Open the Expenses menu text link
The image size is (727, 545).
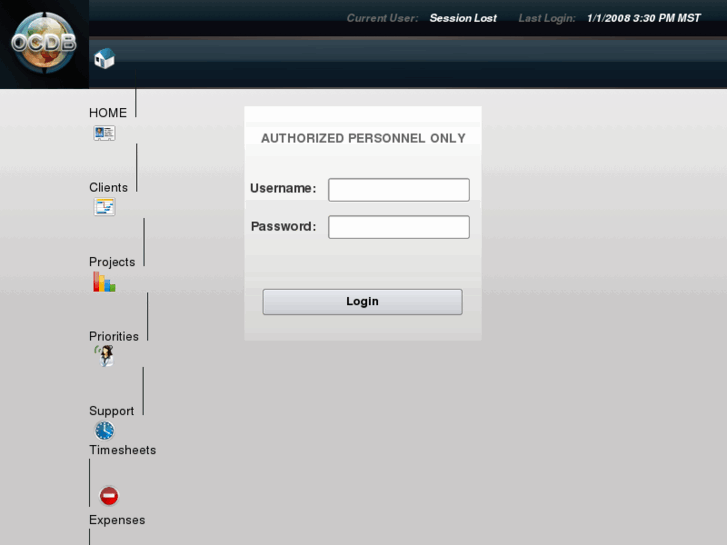tap(117, 520)
